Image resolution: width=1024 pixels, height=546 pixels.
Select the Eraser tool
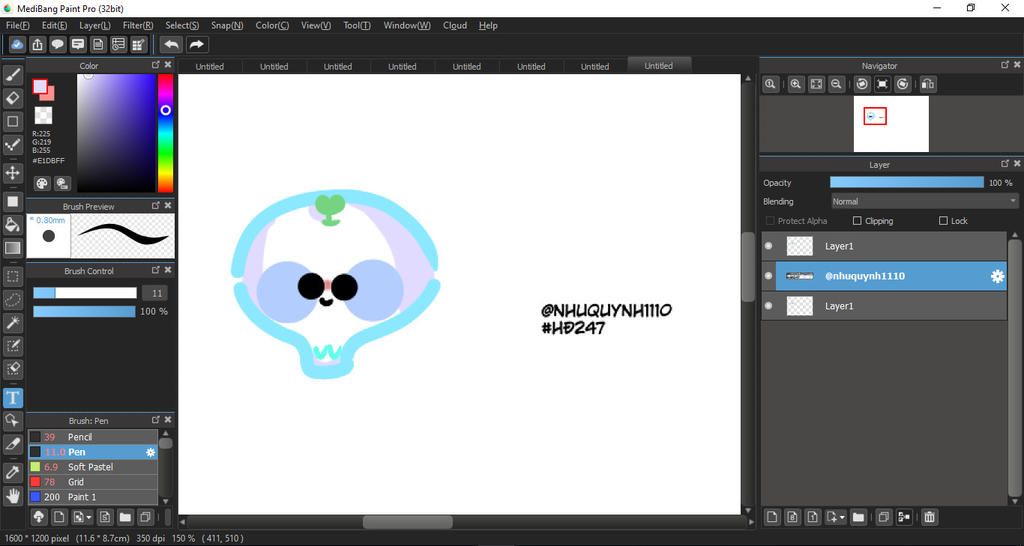(x=12, y=99)
